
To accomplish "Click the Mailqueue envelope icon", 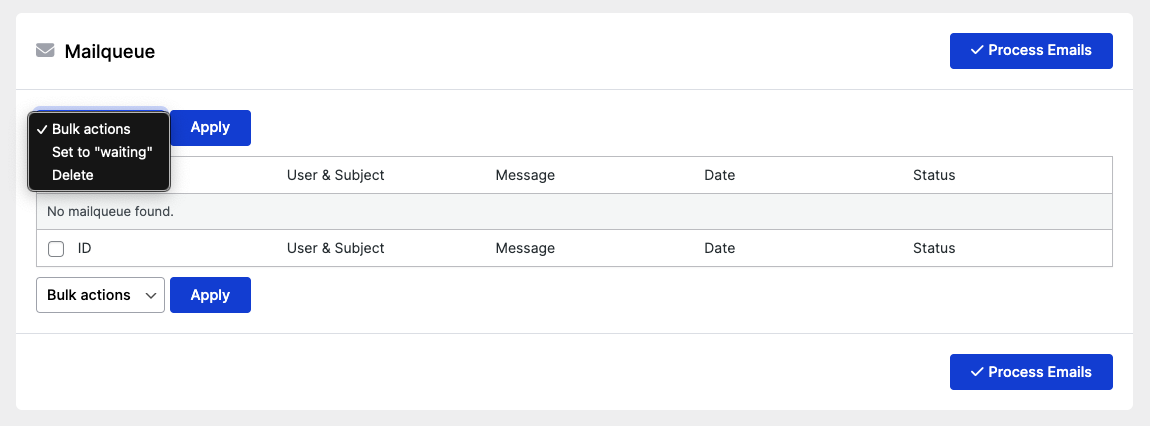I will 45,51.
